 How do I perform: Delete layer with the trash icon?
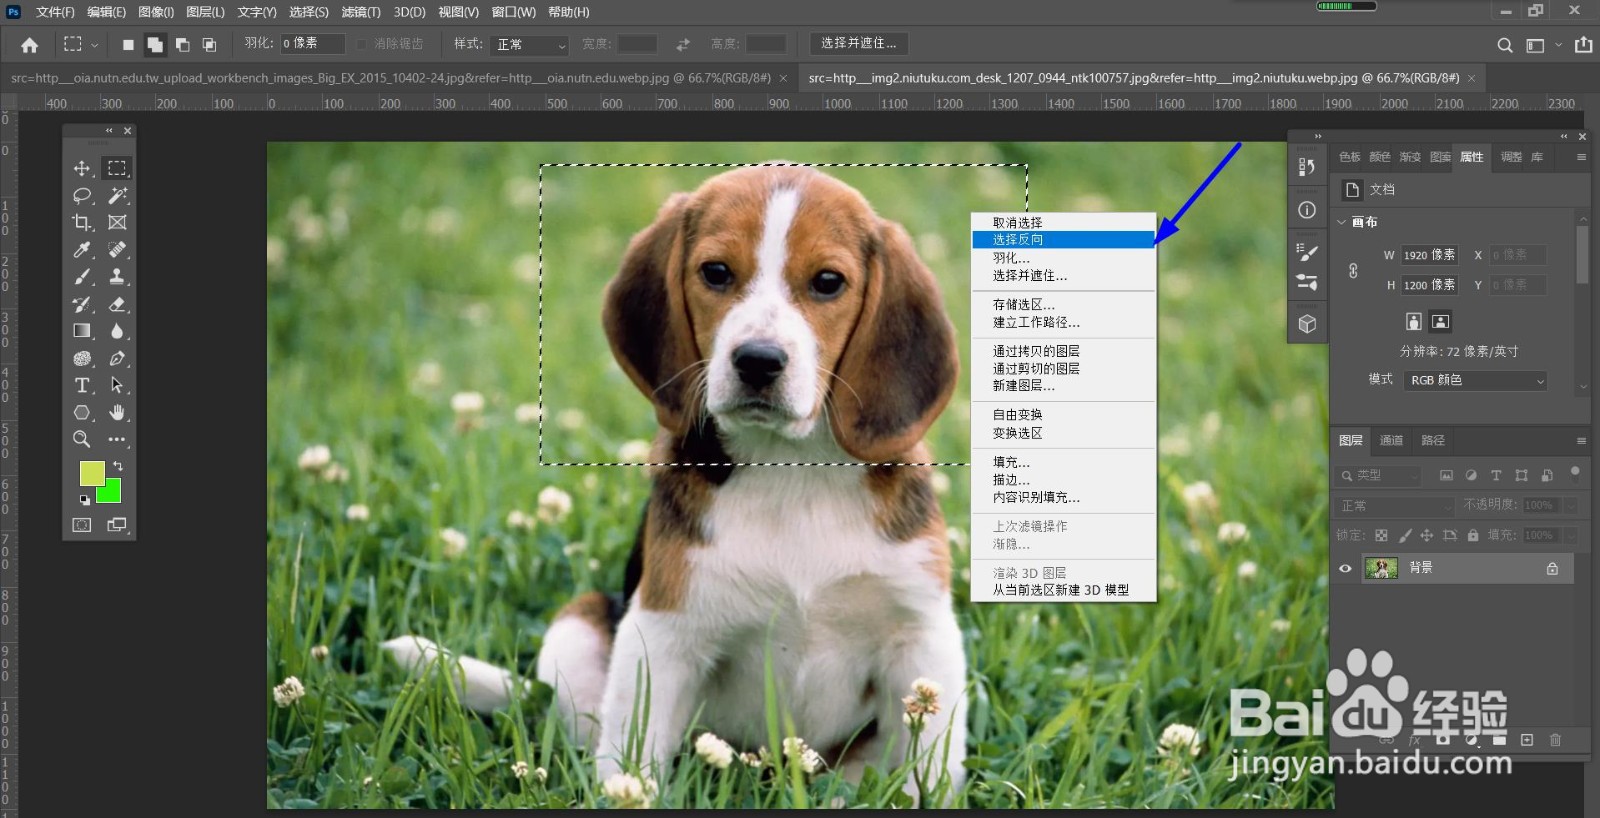pyautogui.click(x=1555, y=740)
